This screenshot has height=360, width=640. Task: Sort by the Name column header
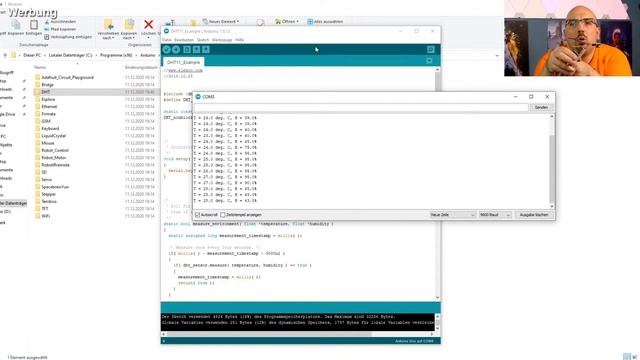pos(40,67)
